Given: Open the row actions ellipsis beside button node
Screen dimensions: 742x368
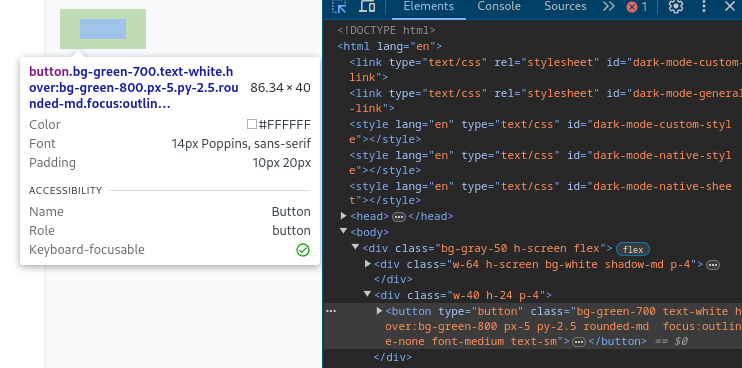Looking at the screenshot, I should pyautogui.click(x=331, y=311).
